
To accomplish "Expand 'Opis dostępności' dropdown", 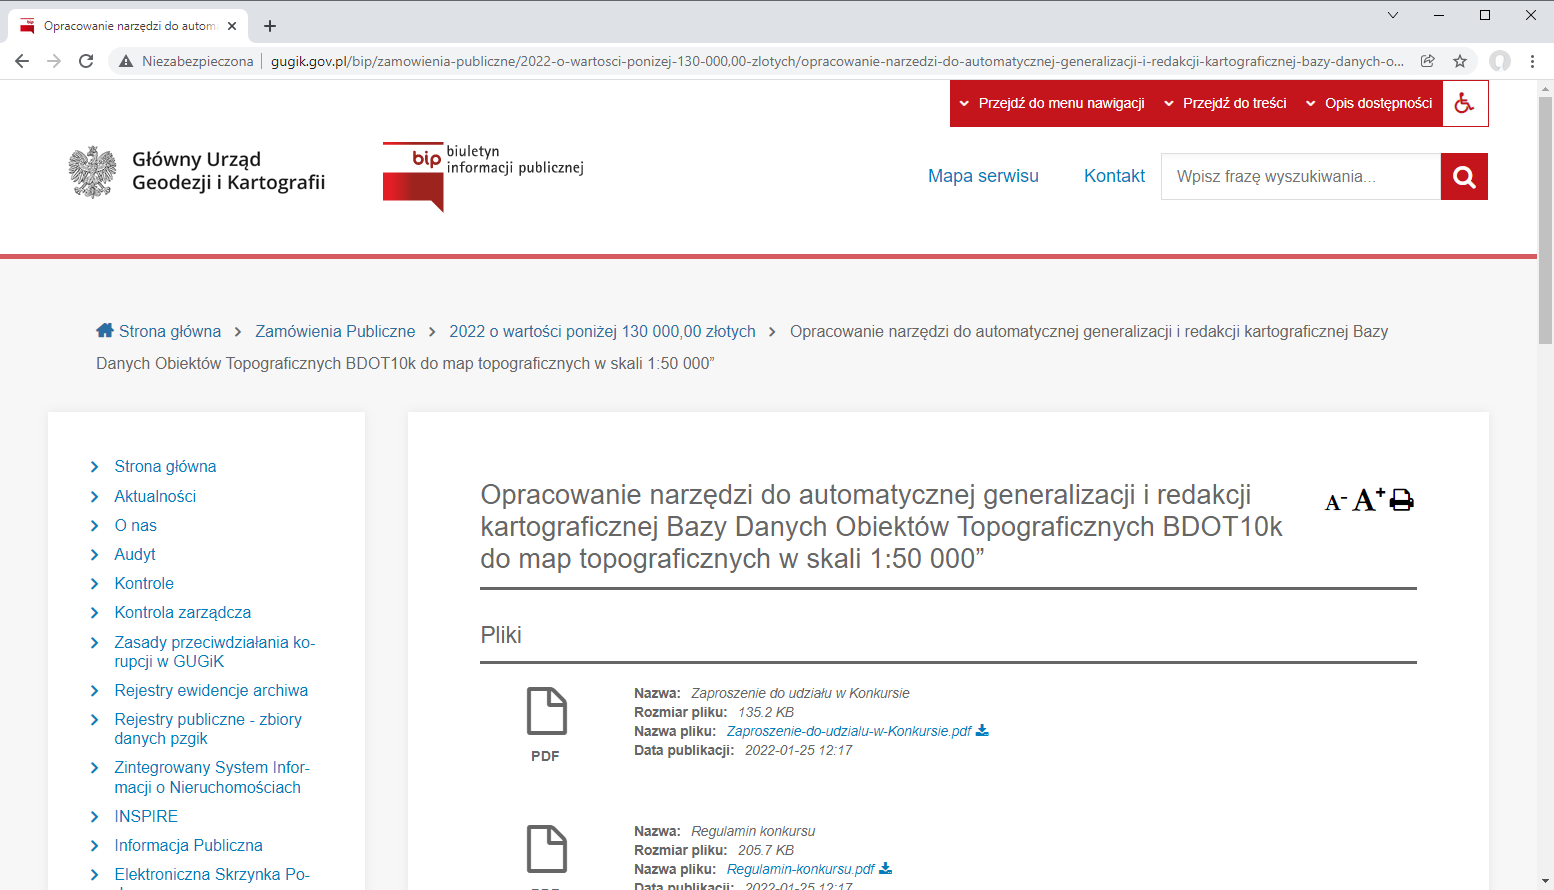I will tap(1369, 103).
